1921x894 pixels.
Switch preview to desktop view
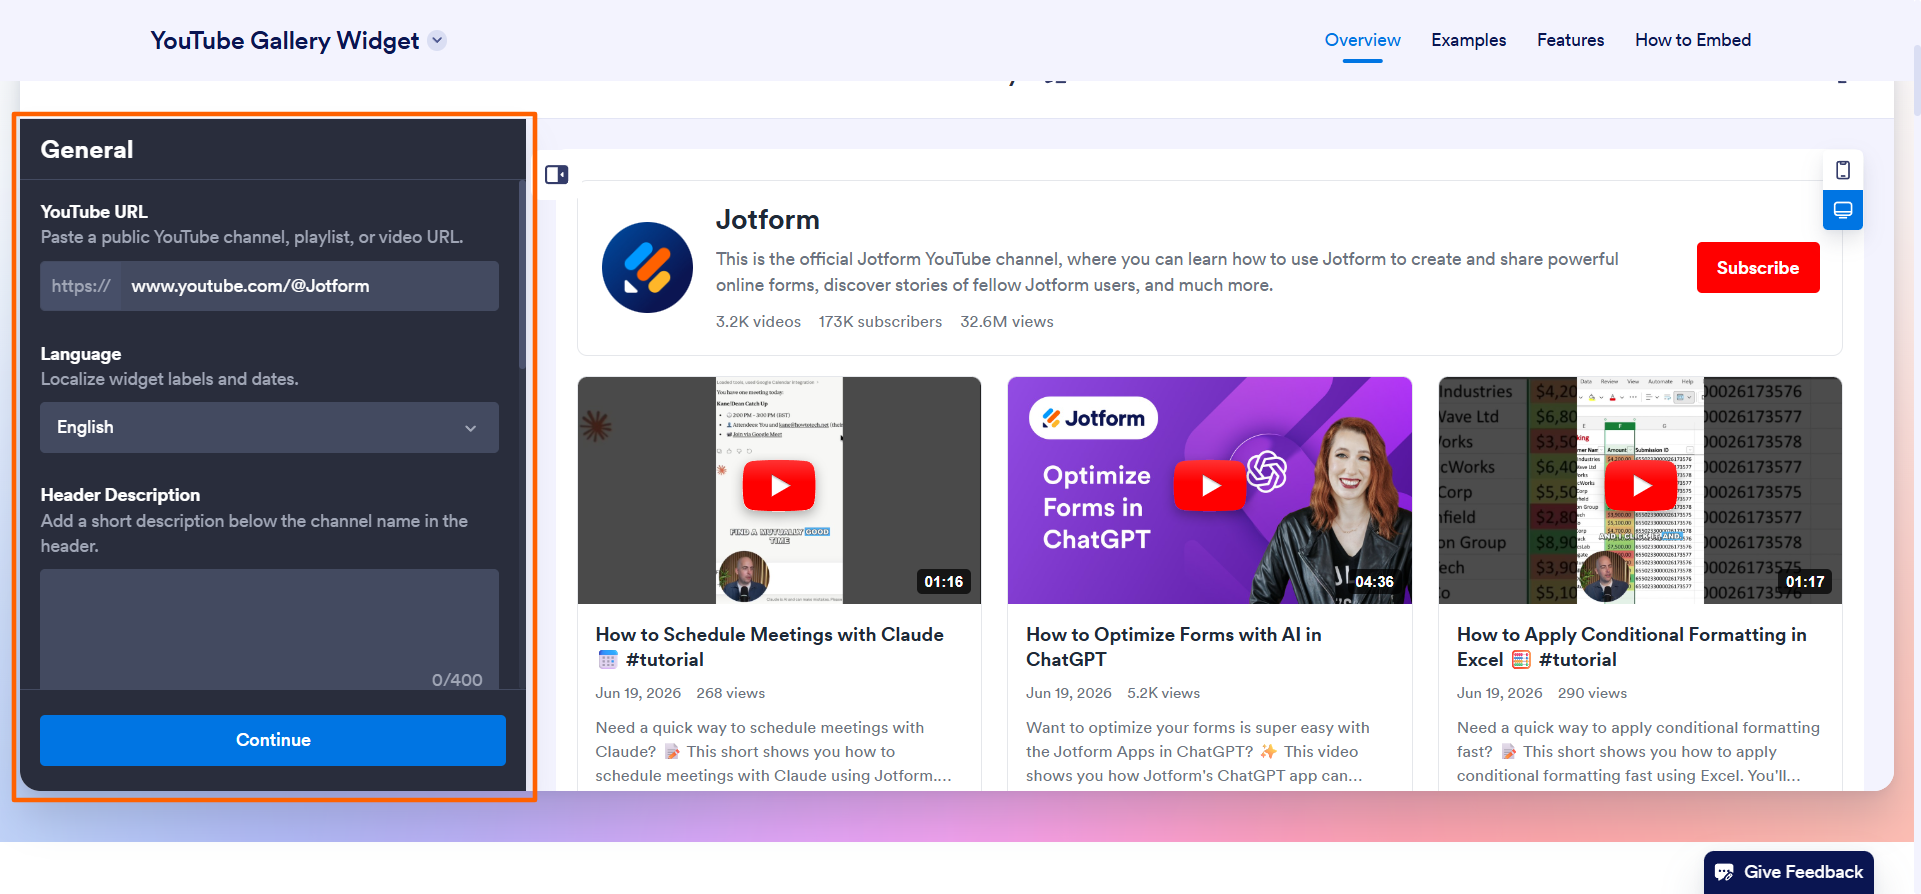(x=1842, y=210)
